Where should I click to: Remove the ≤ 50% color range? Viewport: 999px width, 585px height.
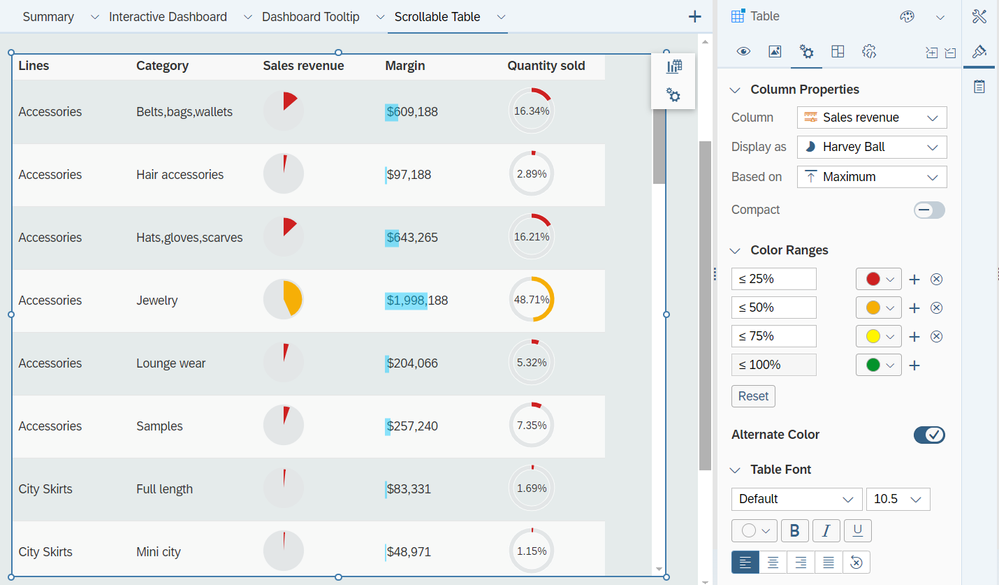point(936,308)
